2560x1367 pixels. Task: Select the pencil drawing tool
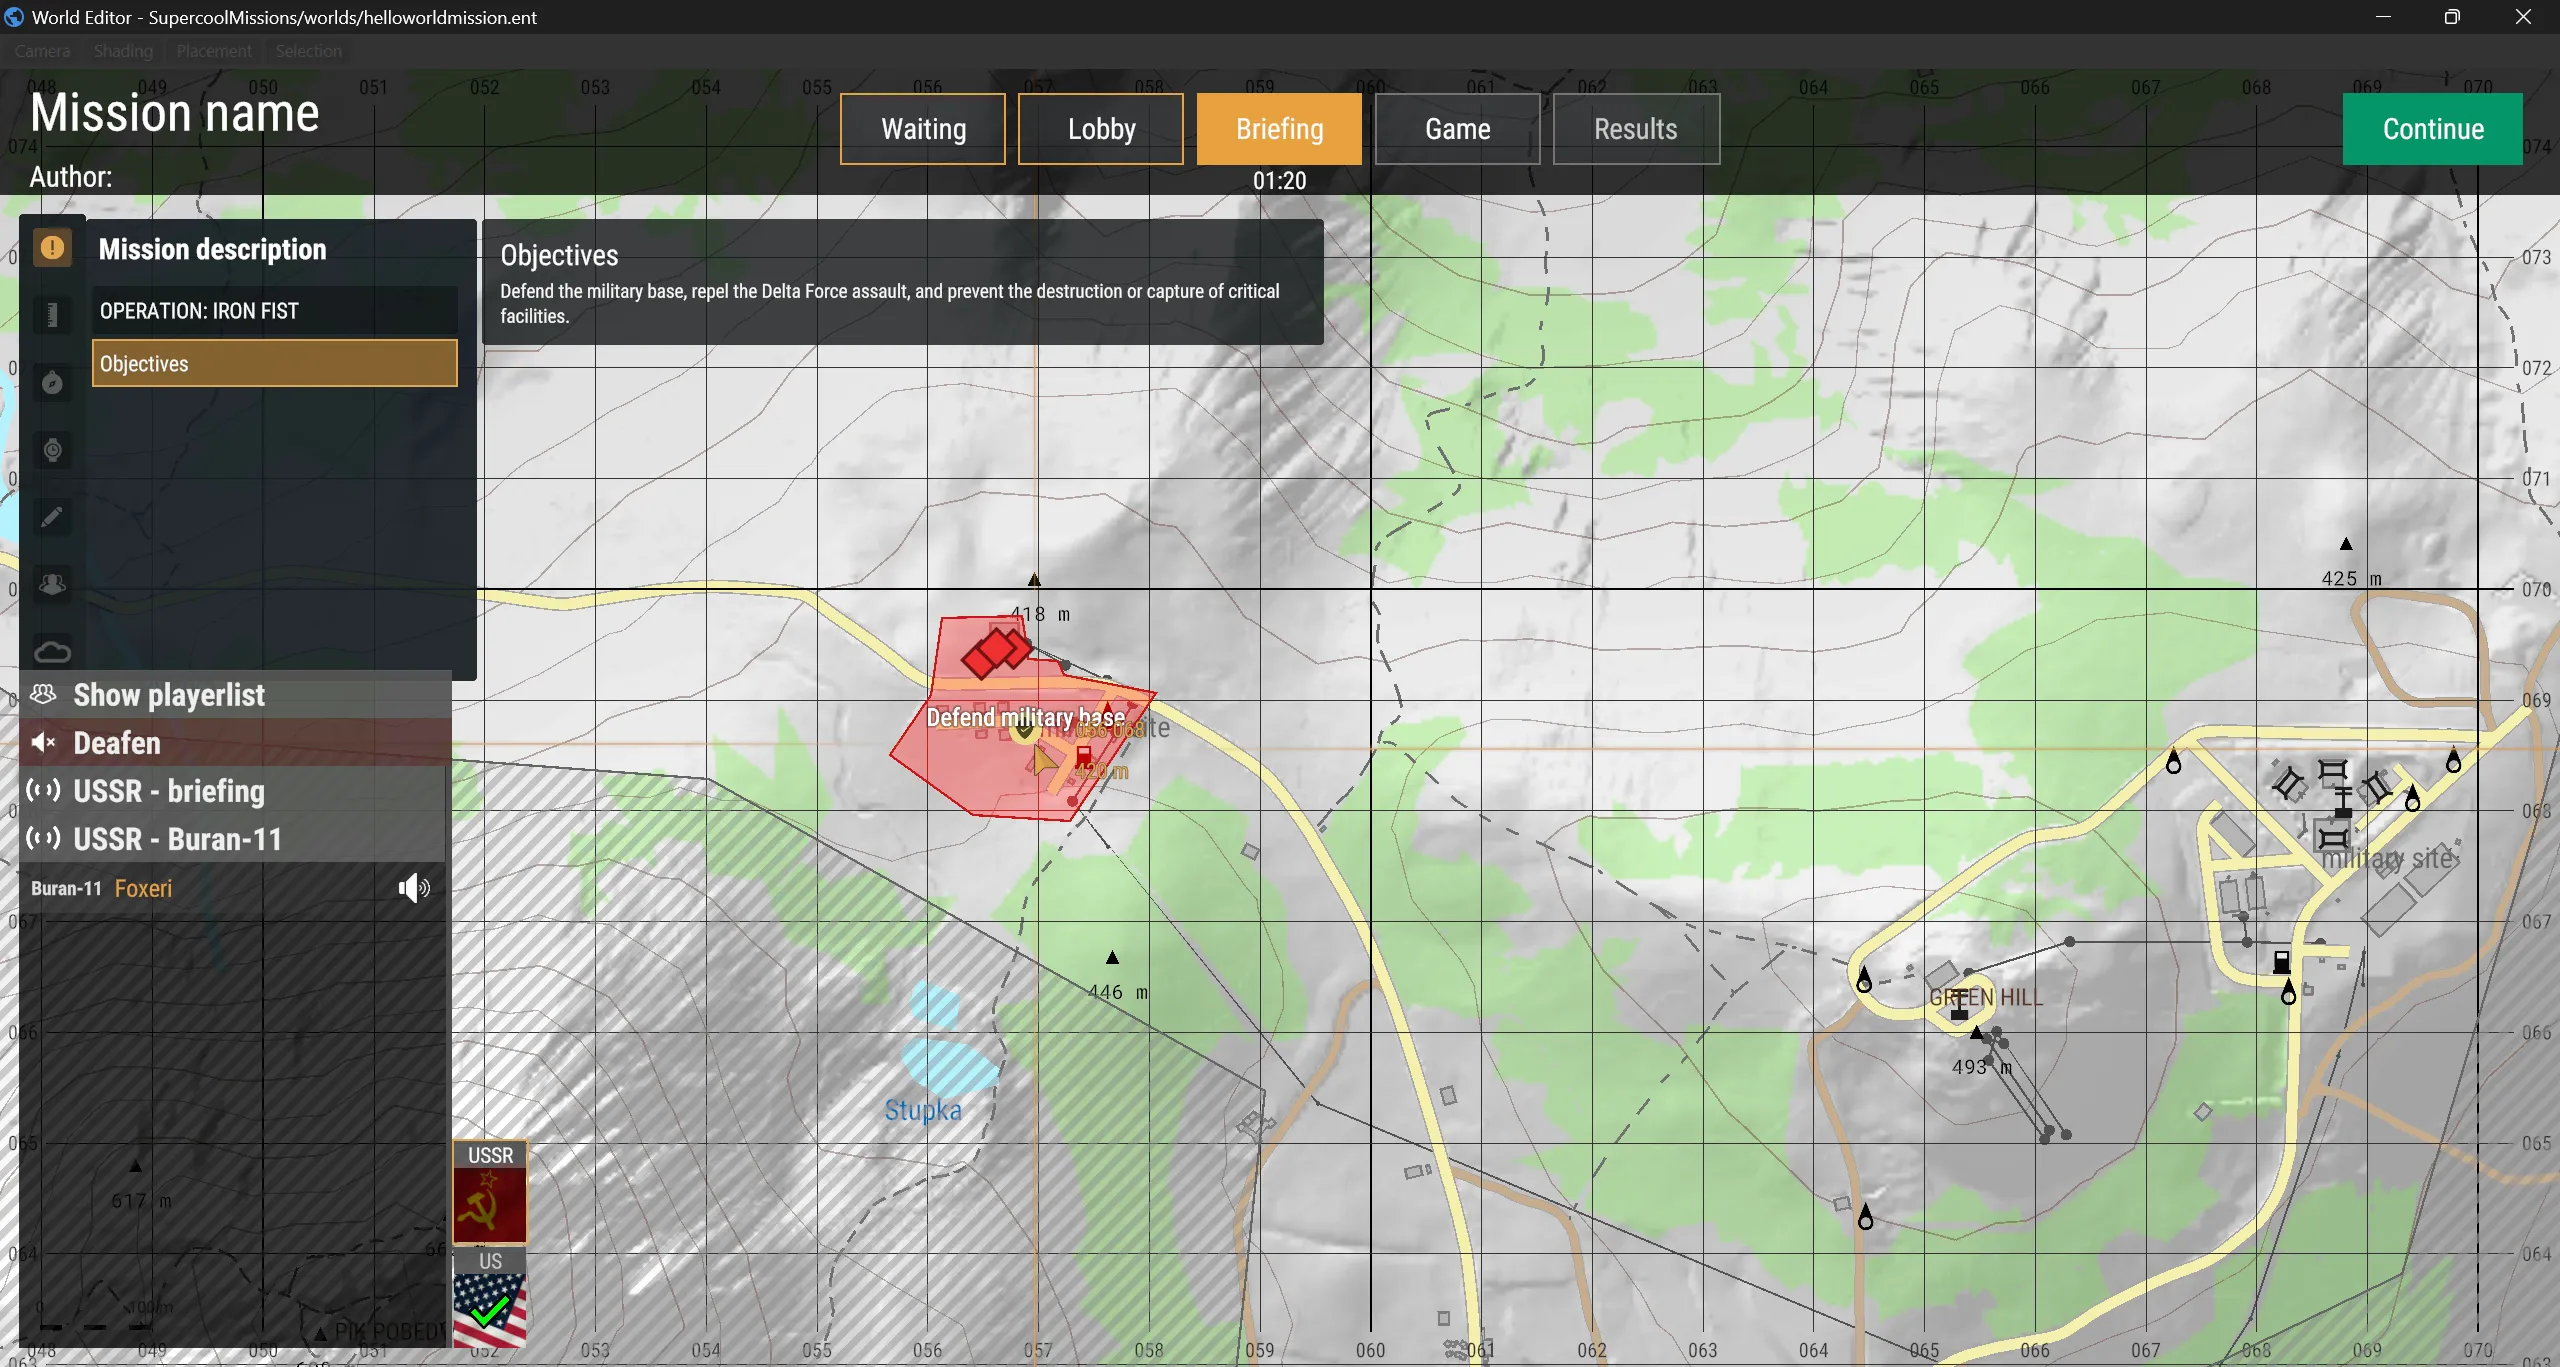pos(52,517)
